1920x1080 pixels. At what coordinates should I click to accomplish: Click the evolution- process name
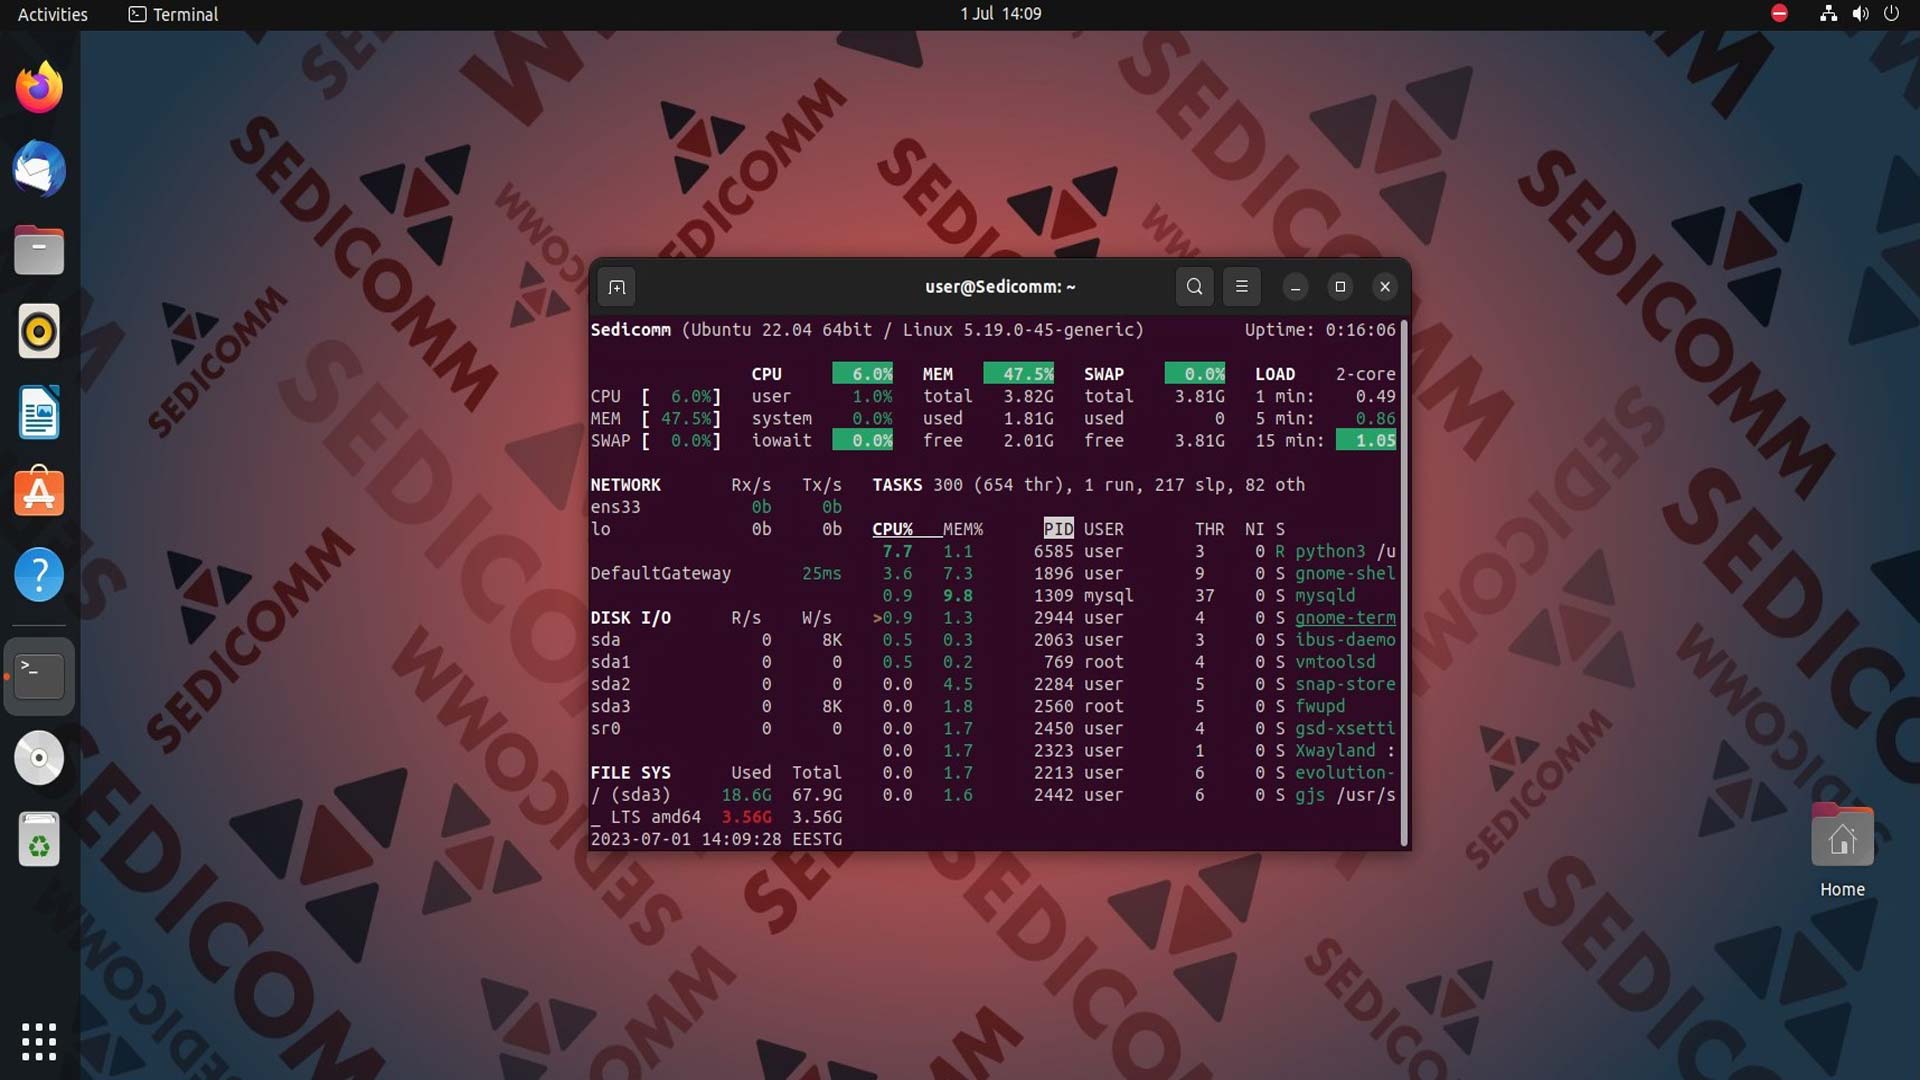point(1345,772)
